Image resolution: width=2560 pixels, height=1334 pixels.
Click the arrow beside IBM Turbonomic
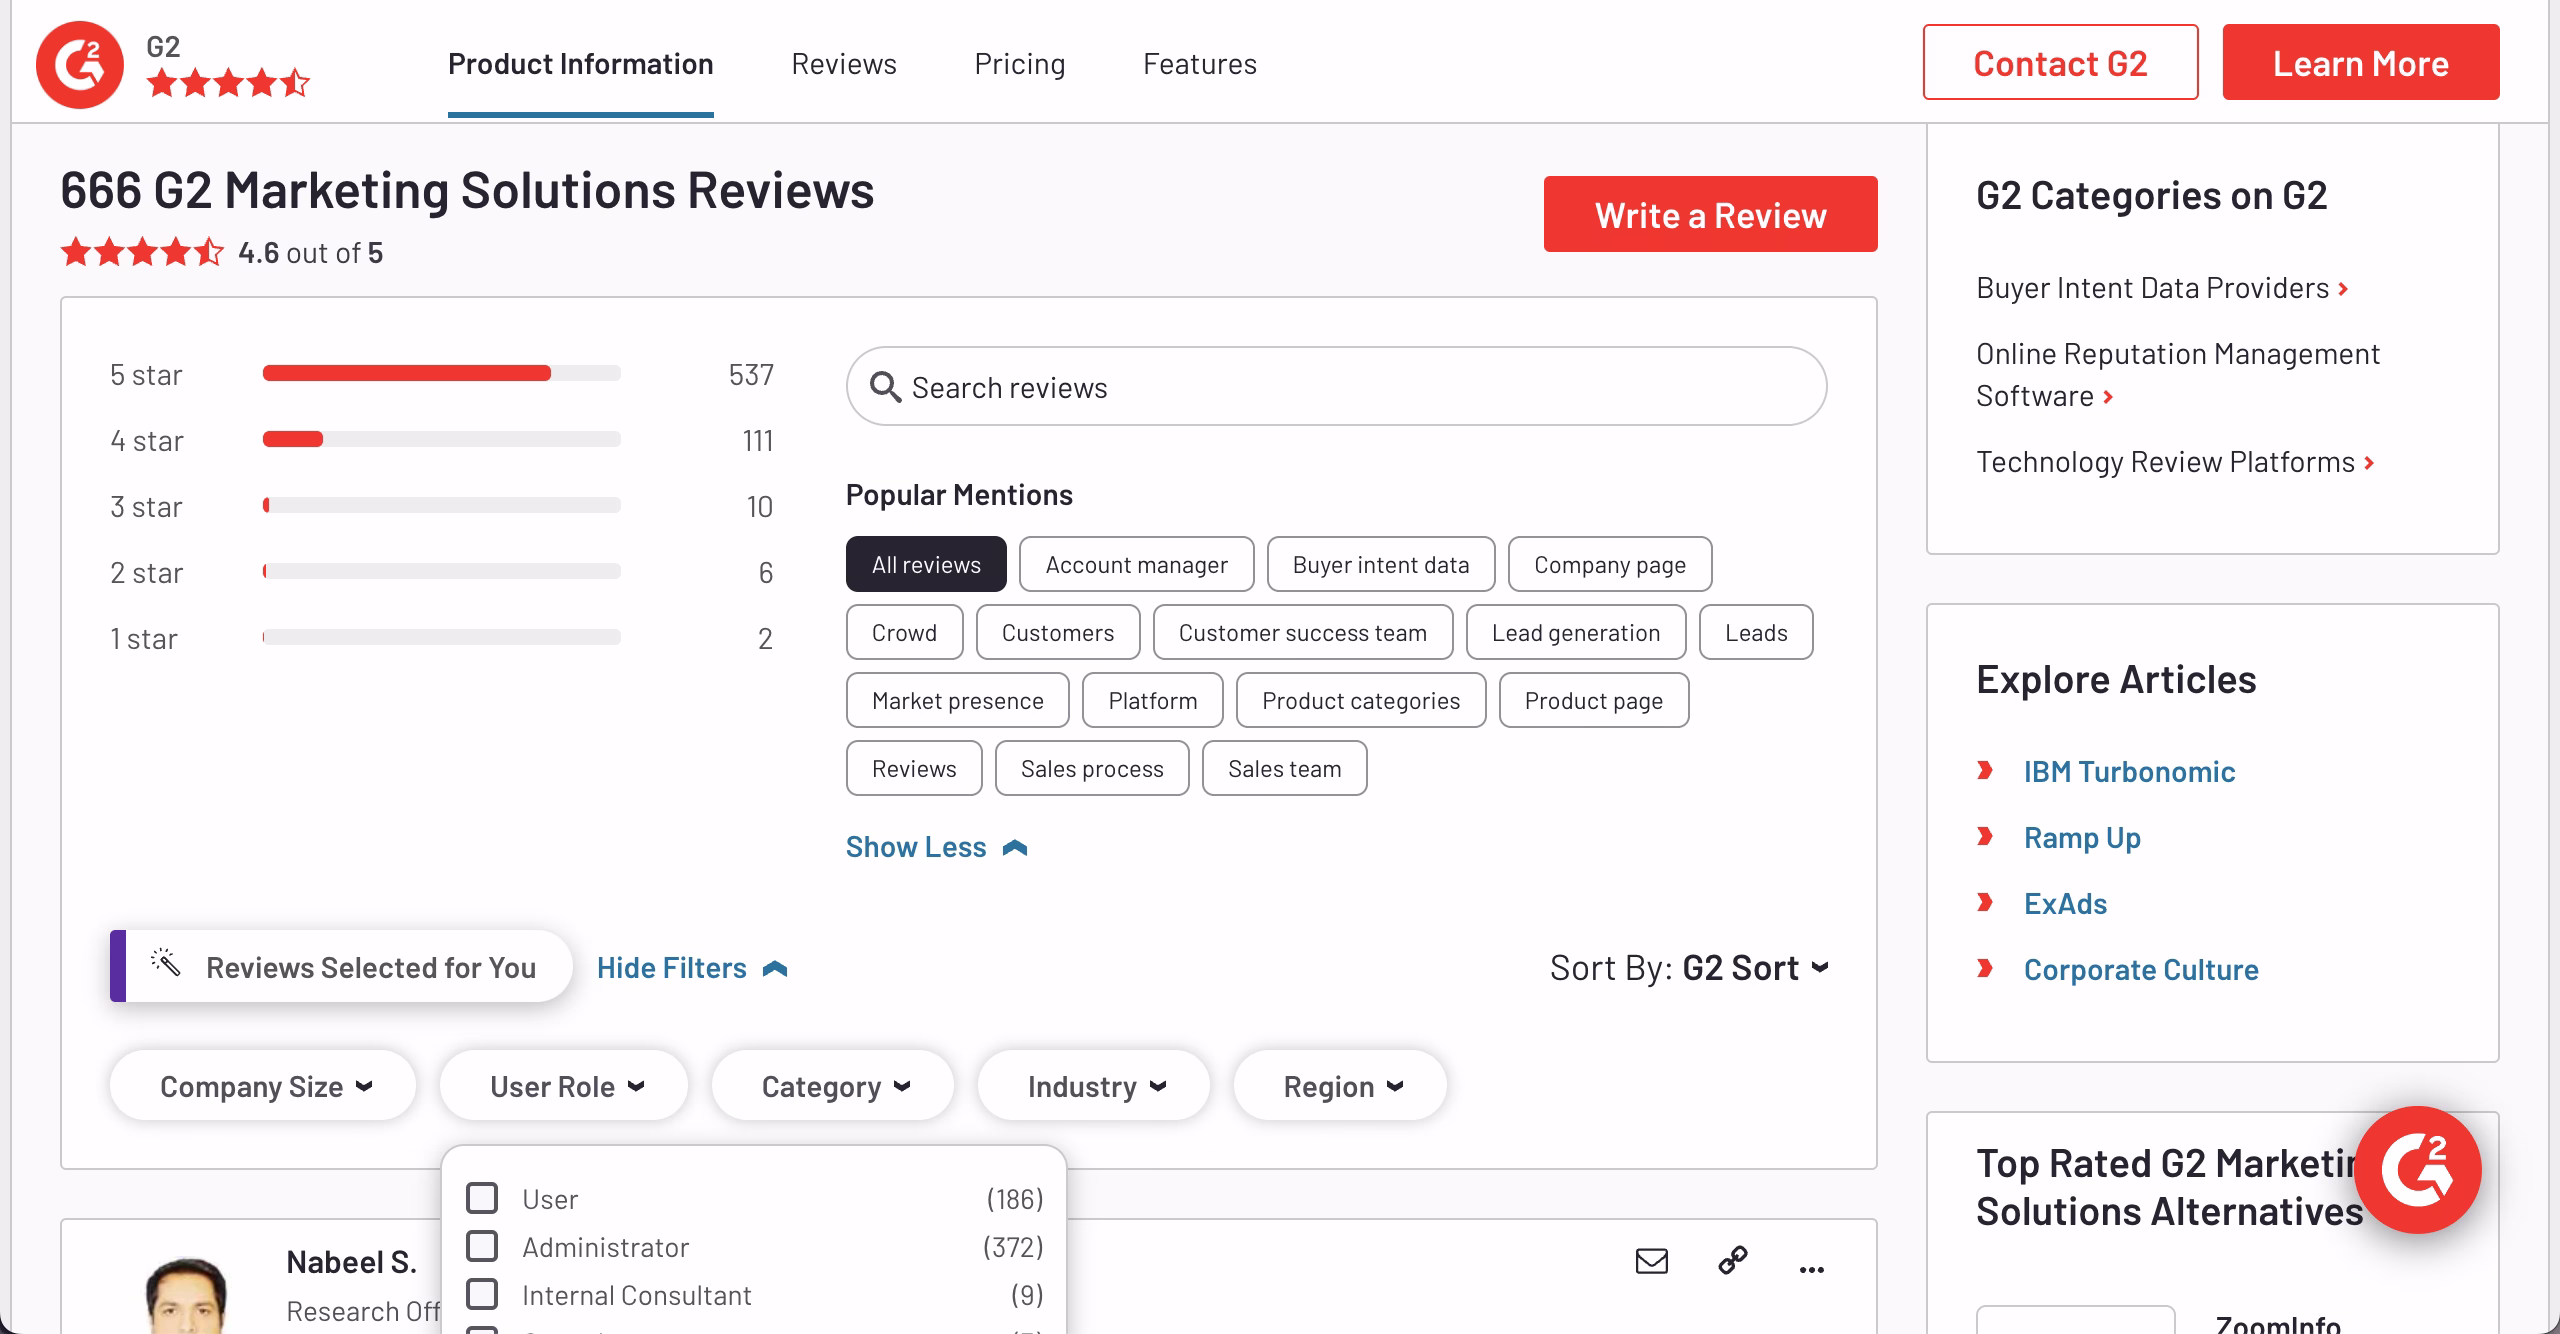point(1985,771)
